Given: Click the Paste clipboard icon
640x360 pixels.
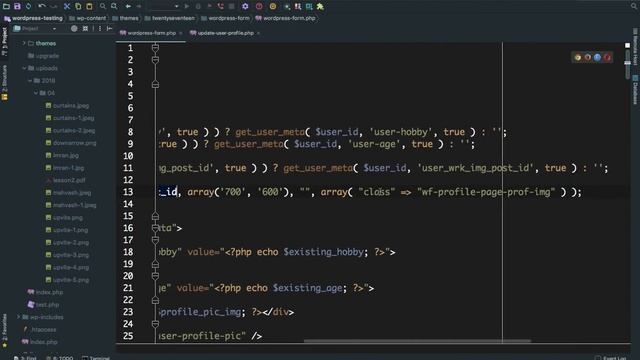Looking at the screenshot, I should point(89,6).
